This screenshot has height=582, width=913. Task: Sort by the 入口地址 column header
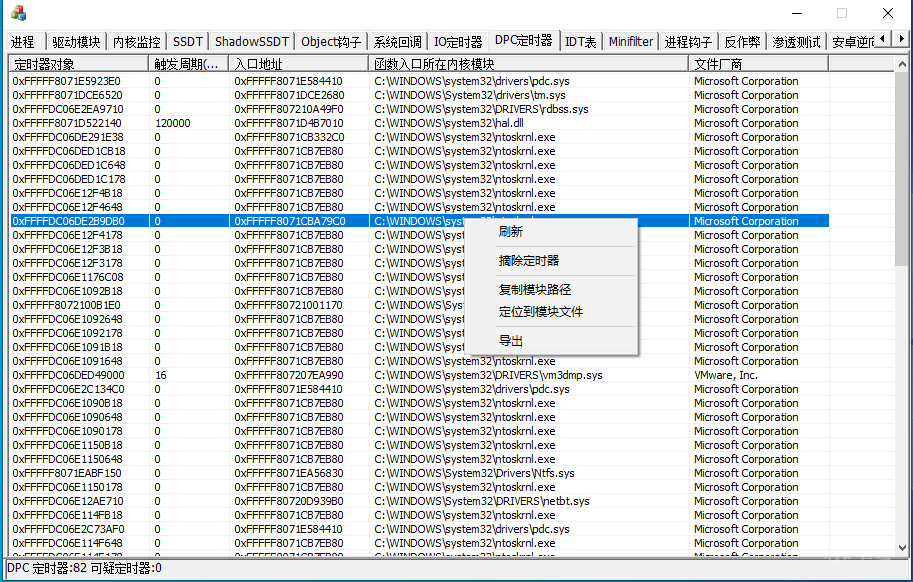click(299, 63)
